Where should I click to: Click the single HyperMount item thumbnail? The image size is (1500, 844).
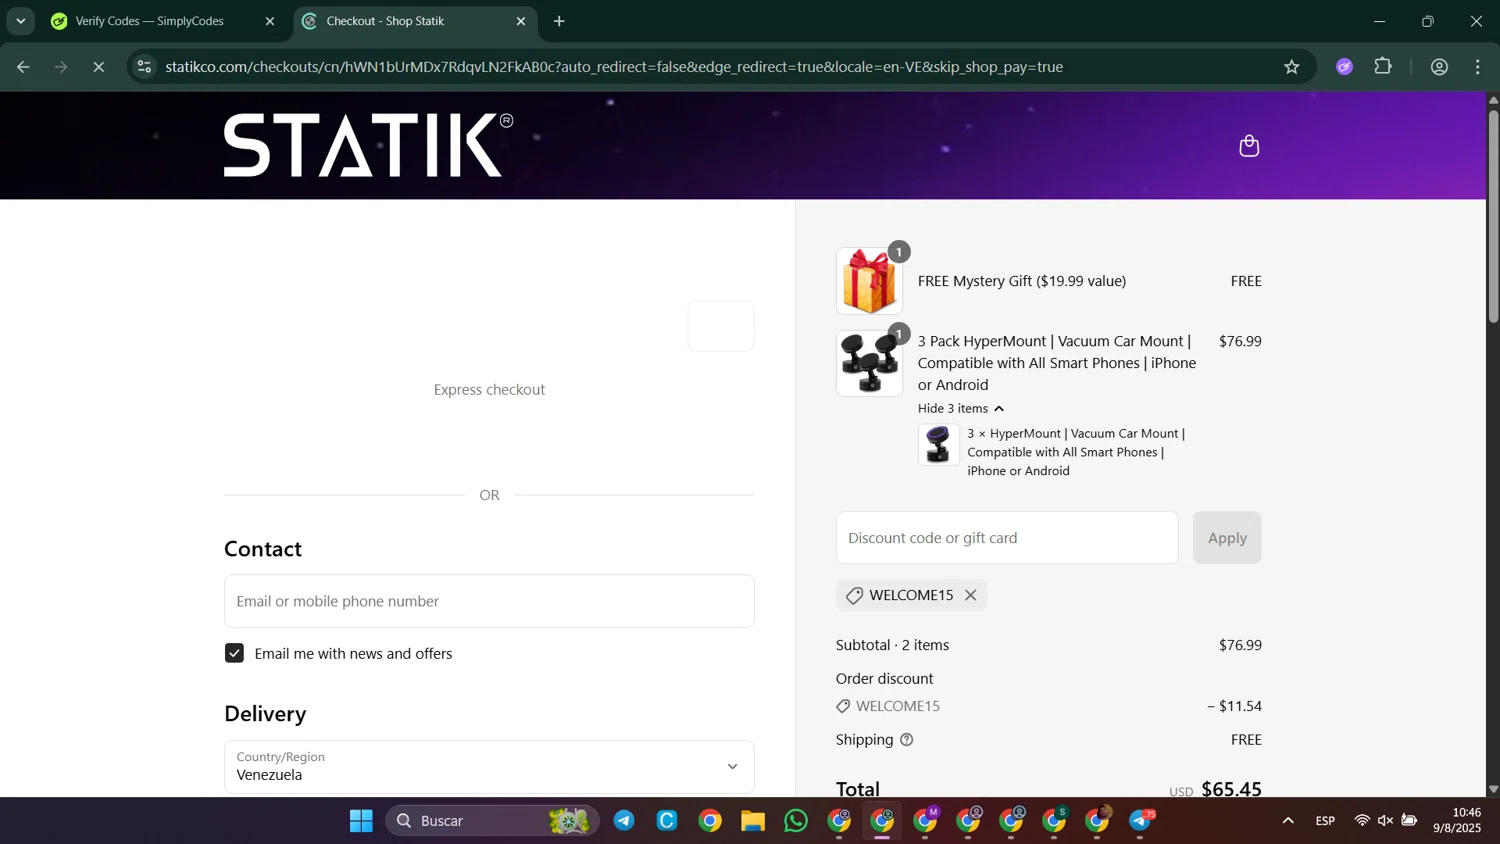click(938, 445)
